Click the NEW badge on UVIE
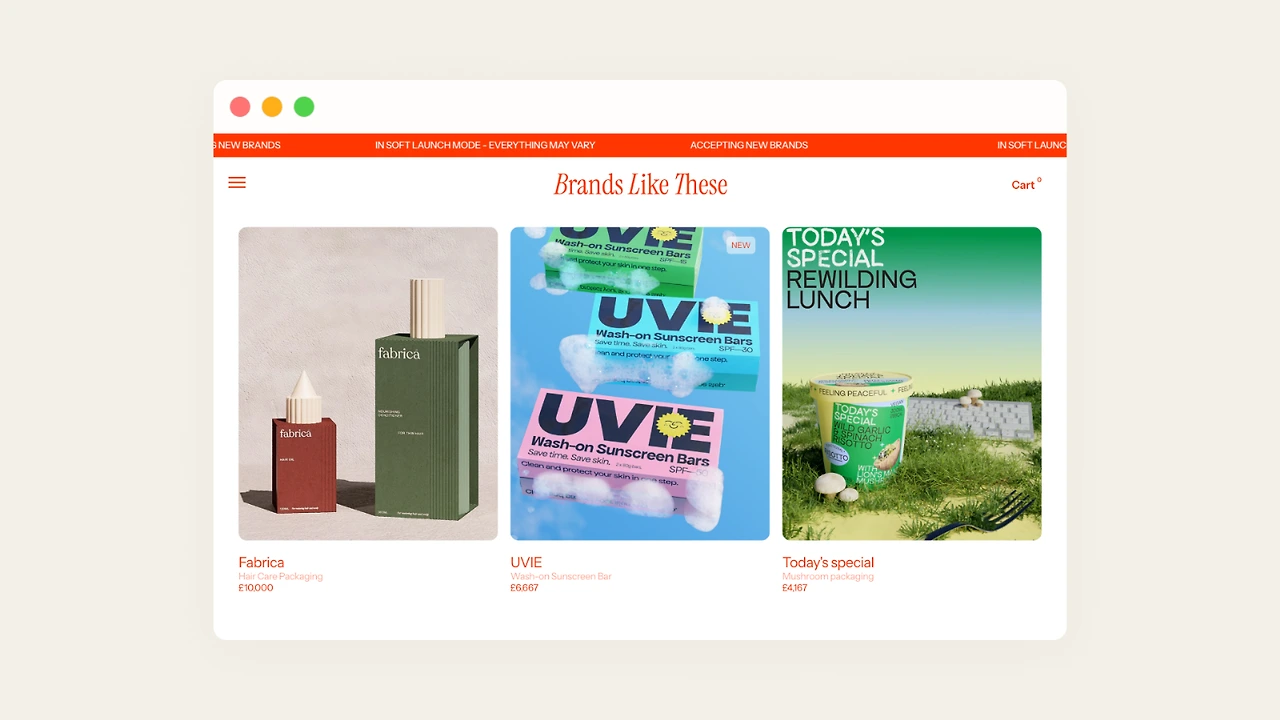The width and height of the screenshot is (1280, 720). [741, 245]
